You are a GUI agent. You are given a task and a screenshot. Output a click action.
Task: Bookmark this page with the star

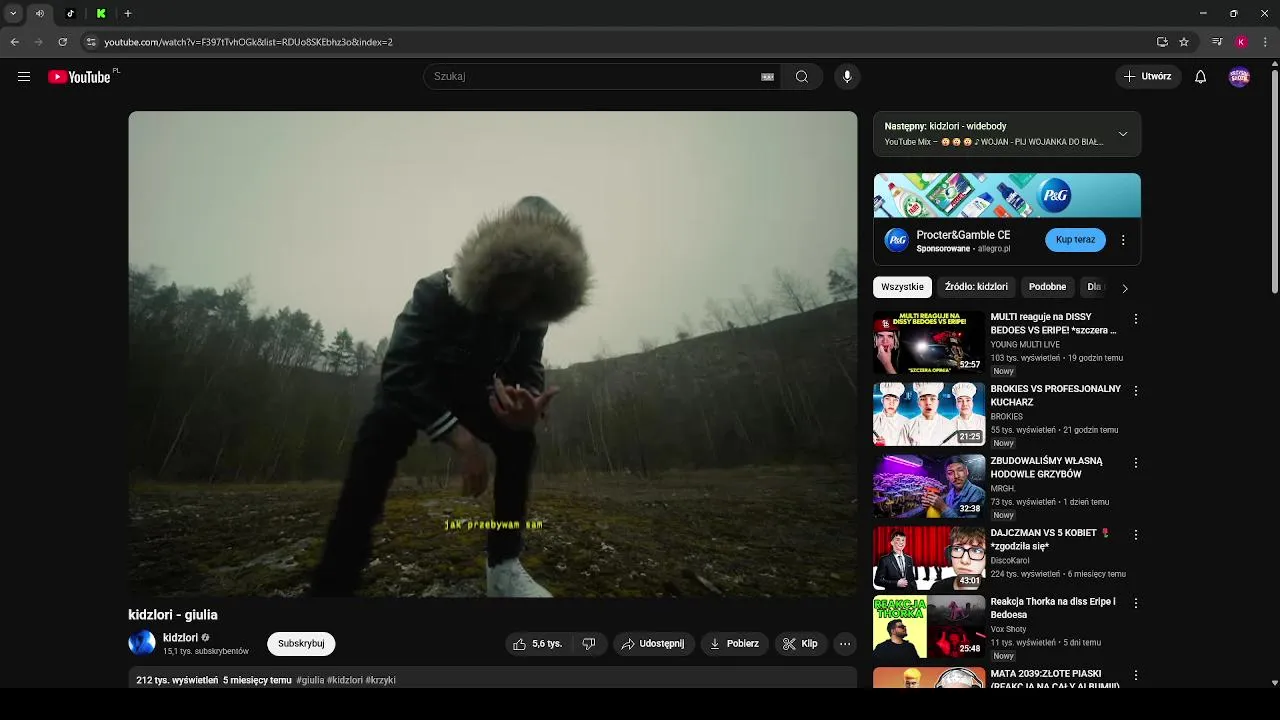1184,42
